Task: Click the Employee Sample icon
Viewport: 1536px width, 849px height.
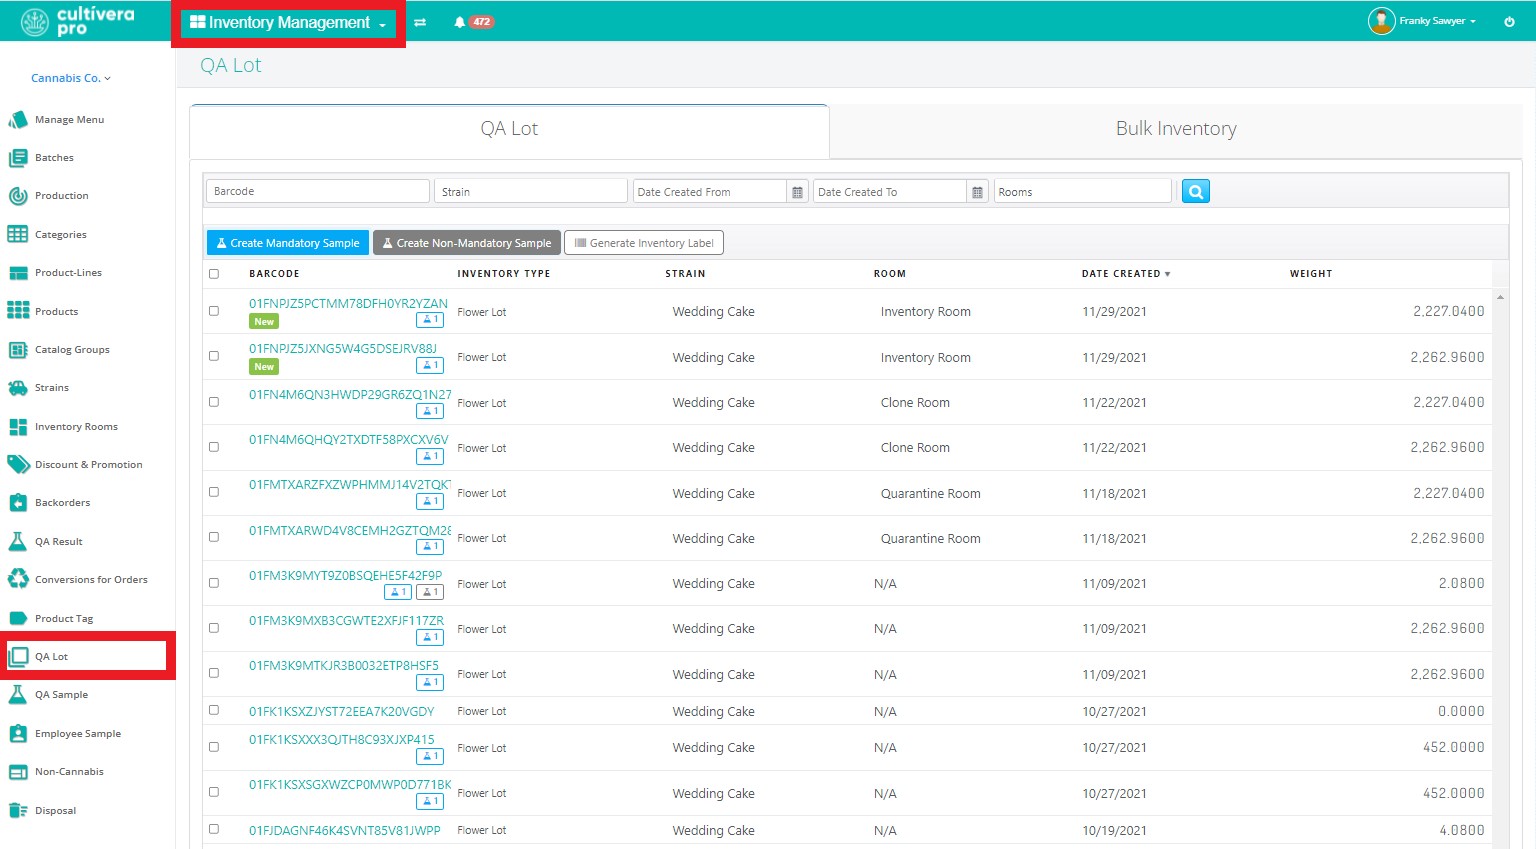Action: (18, 734)
